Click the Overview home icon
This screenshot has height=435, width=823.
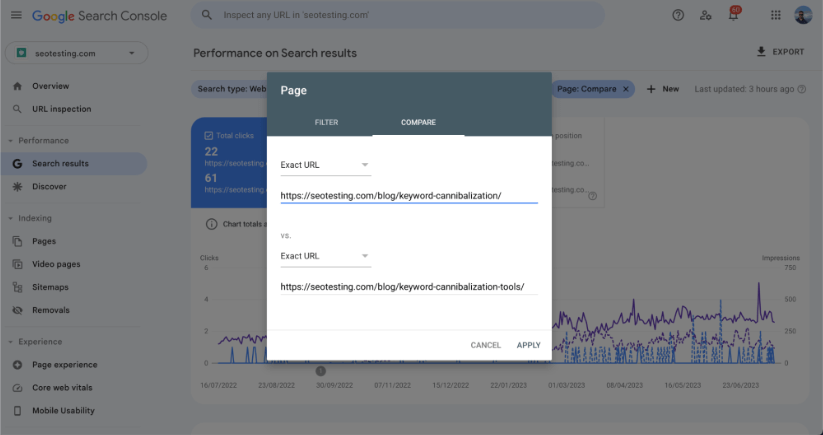tap(17, 86)
